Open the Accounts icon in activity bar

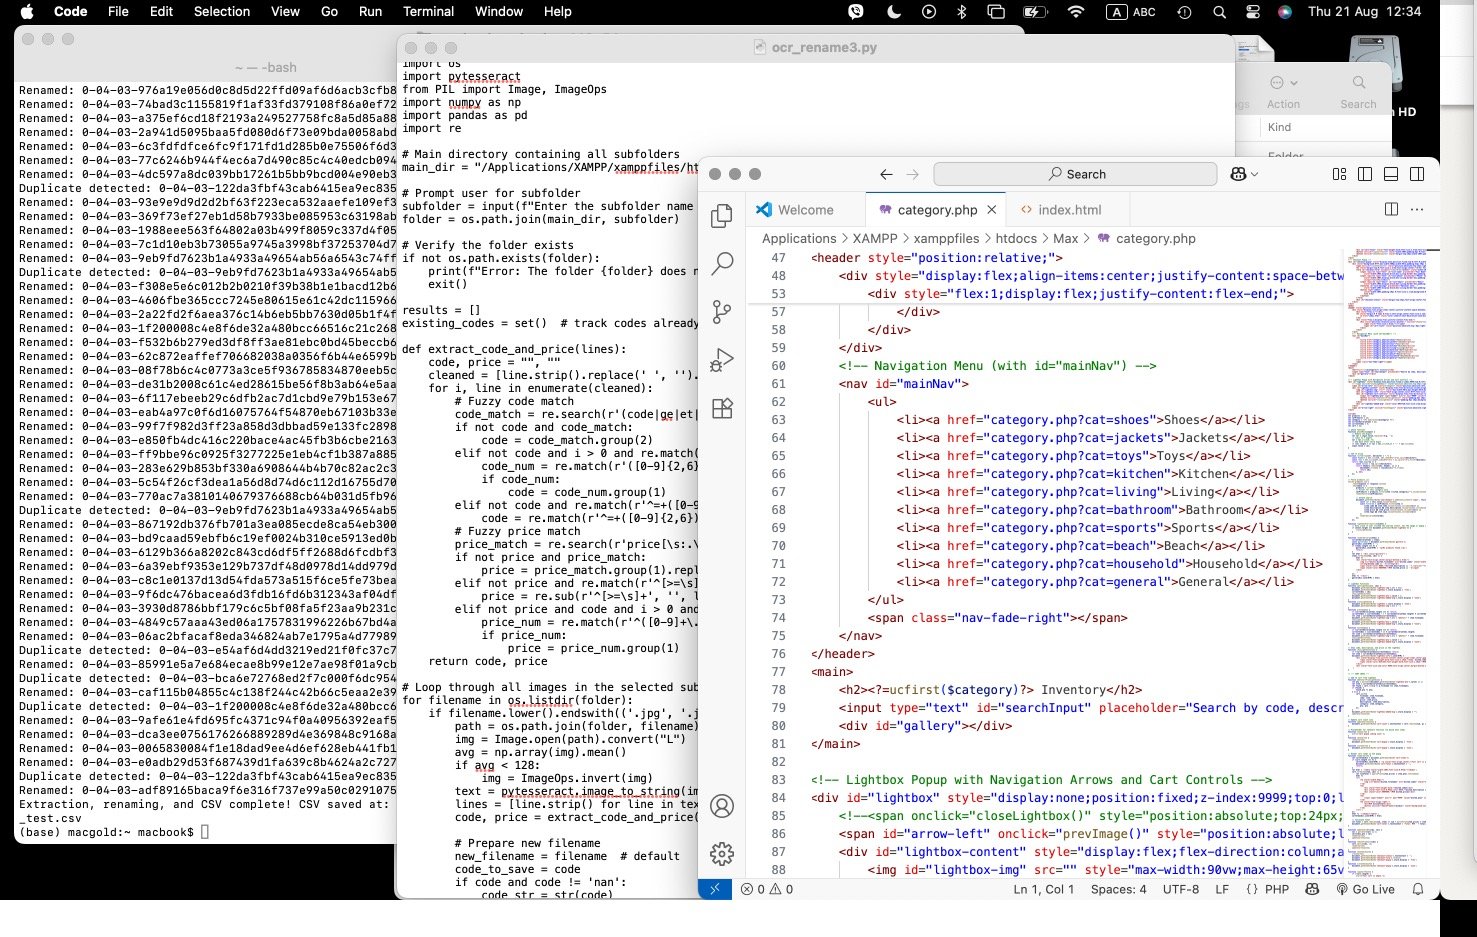(722, 806)
